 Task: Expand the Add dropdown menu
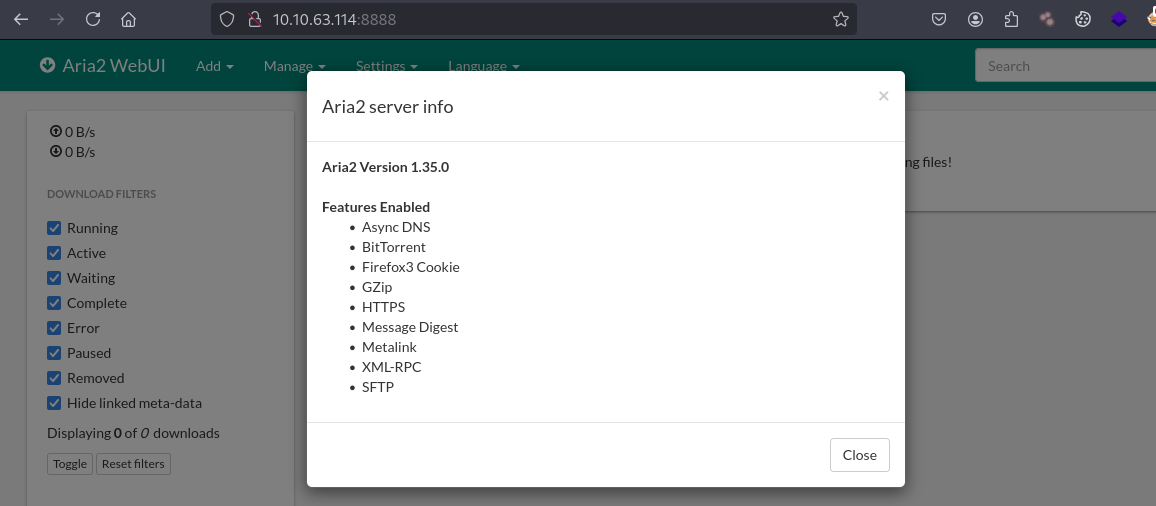[214, 66]
